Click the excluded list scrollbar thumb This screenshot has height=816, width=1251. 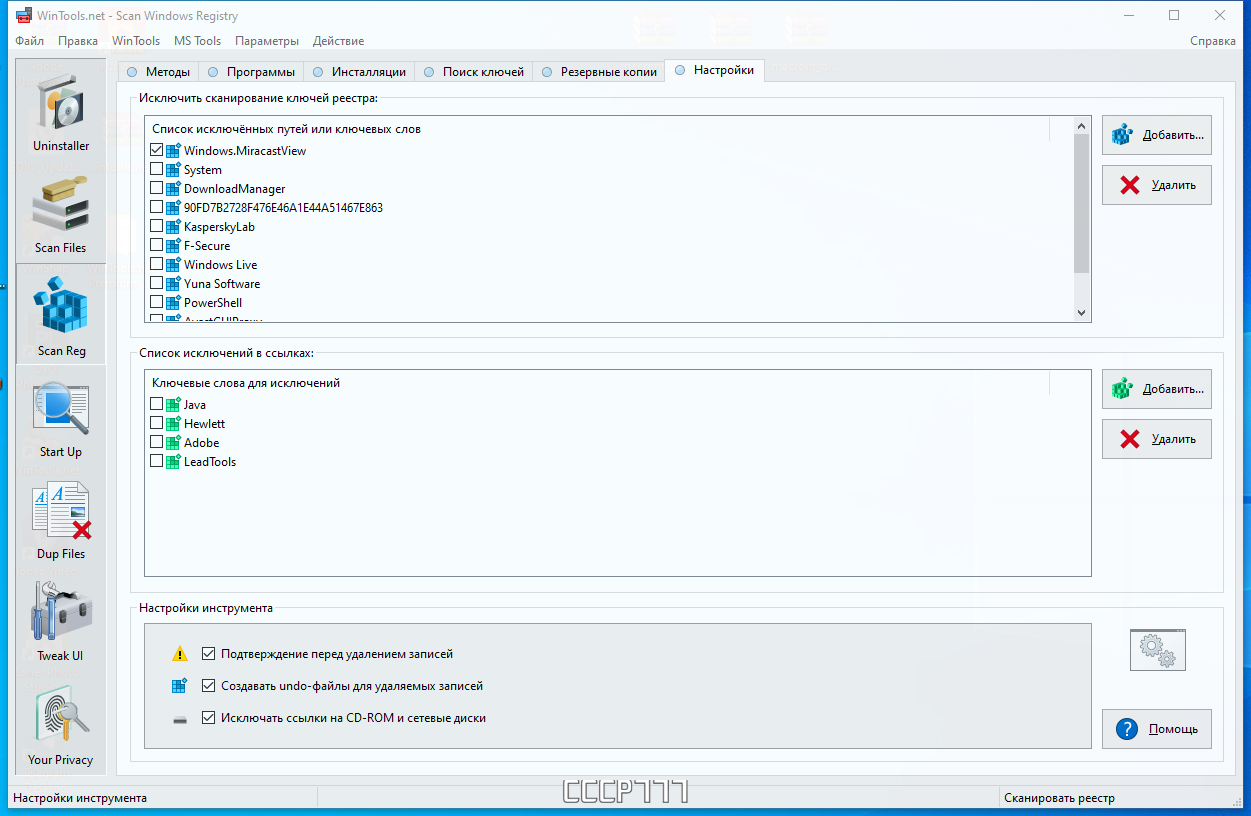tap(1081, 203)
